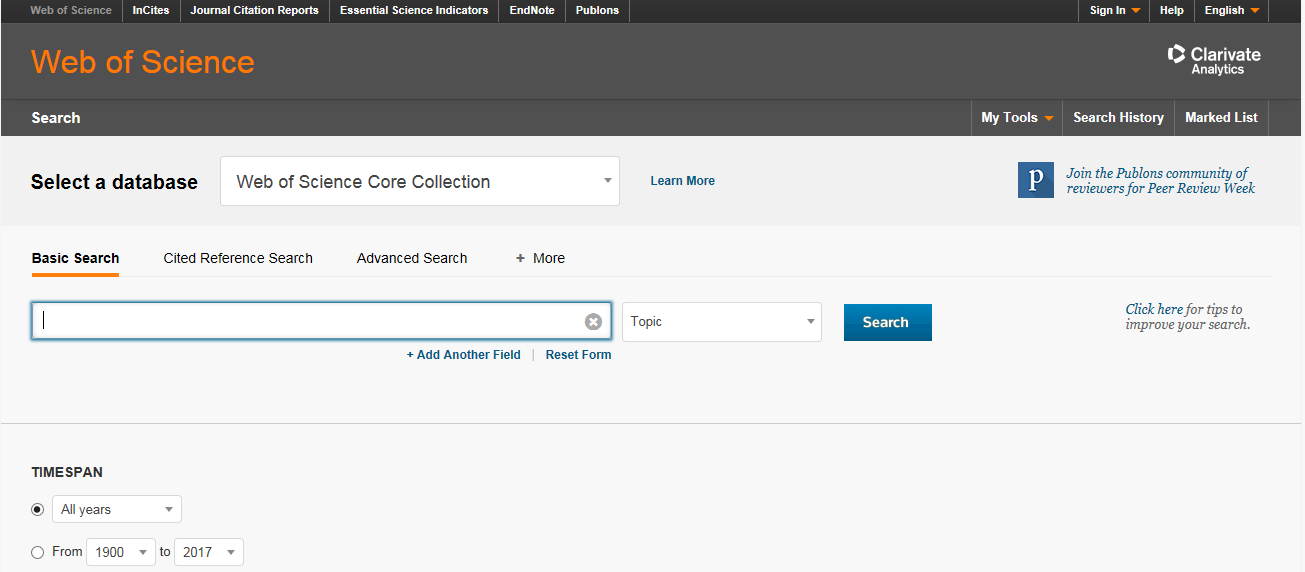Open the More search options tab
The height and width of the screenshot is (572, 1305).
click(540, 258)
